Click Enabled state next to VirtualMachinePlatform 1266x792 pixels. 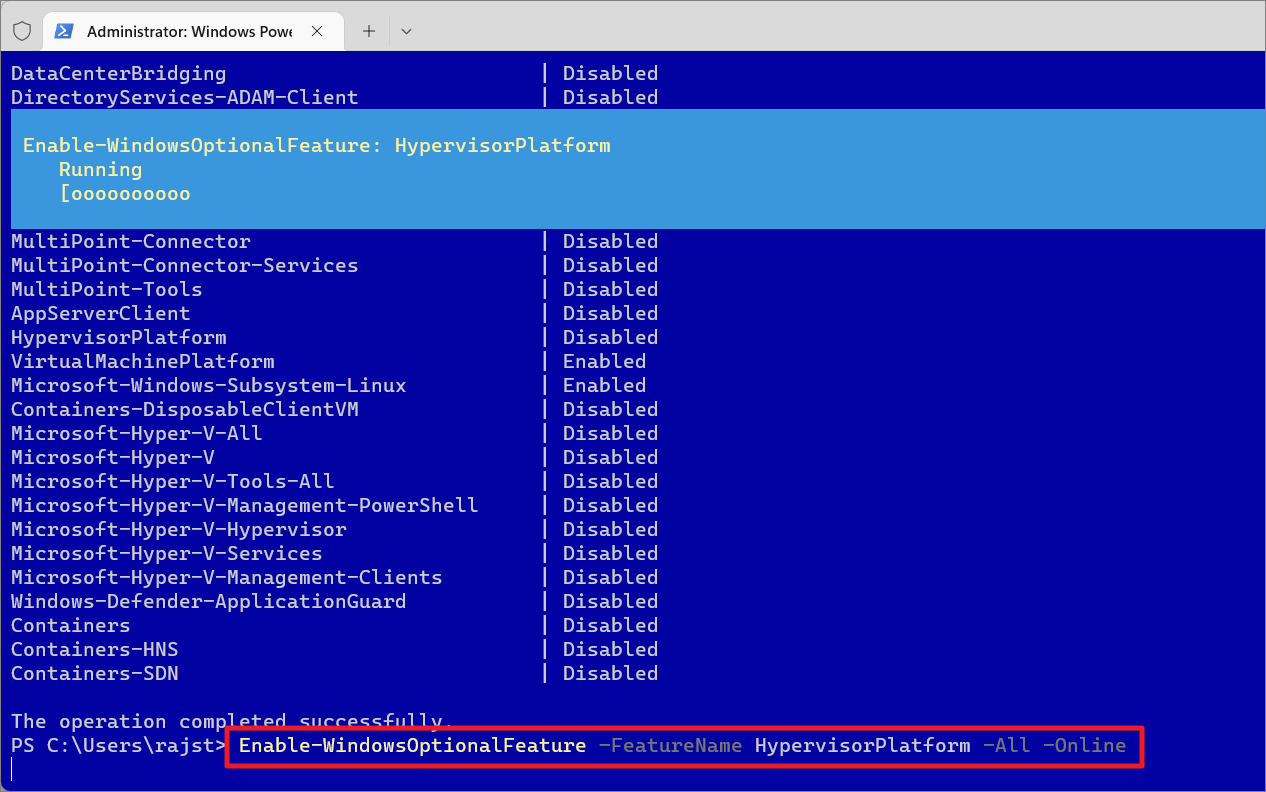[604, 361]
